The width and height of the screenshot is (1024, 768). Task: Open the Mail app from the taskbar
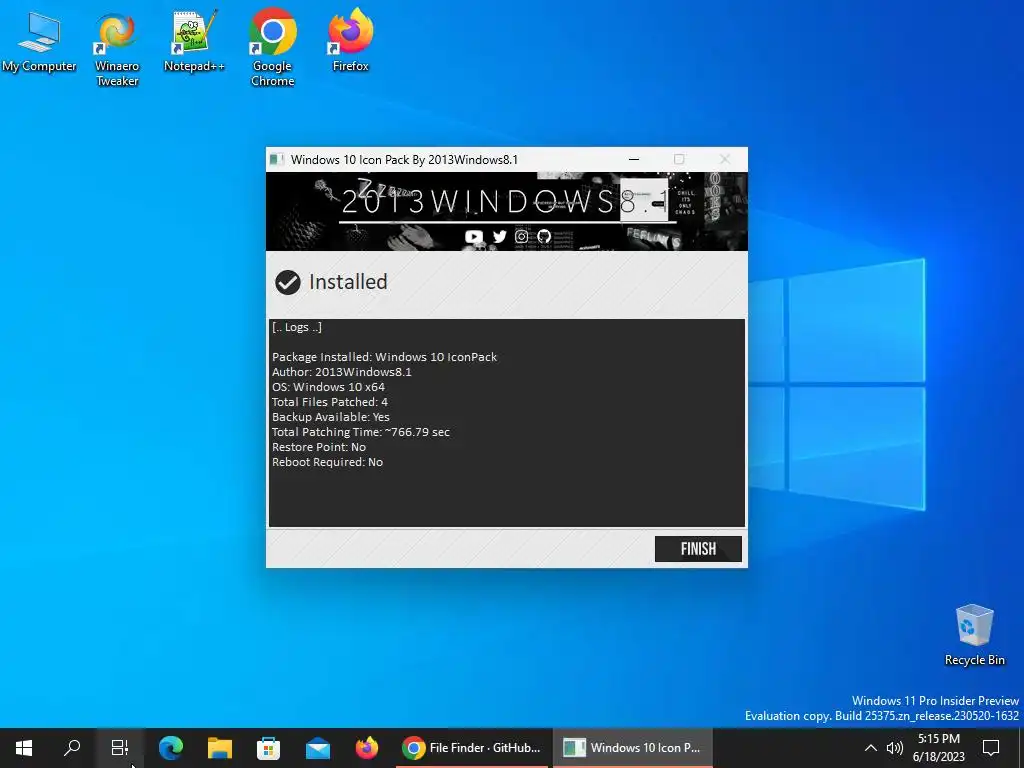tap(318, 748)
